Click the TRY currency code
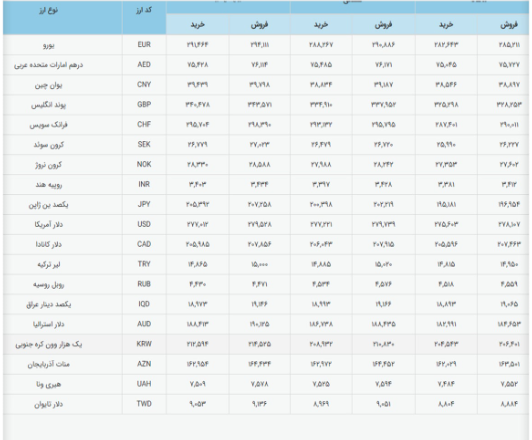This screenshot has height=440, width=532. click(144, 264)
